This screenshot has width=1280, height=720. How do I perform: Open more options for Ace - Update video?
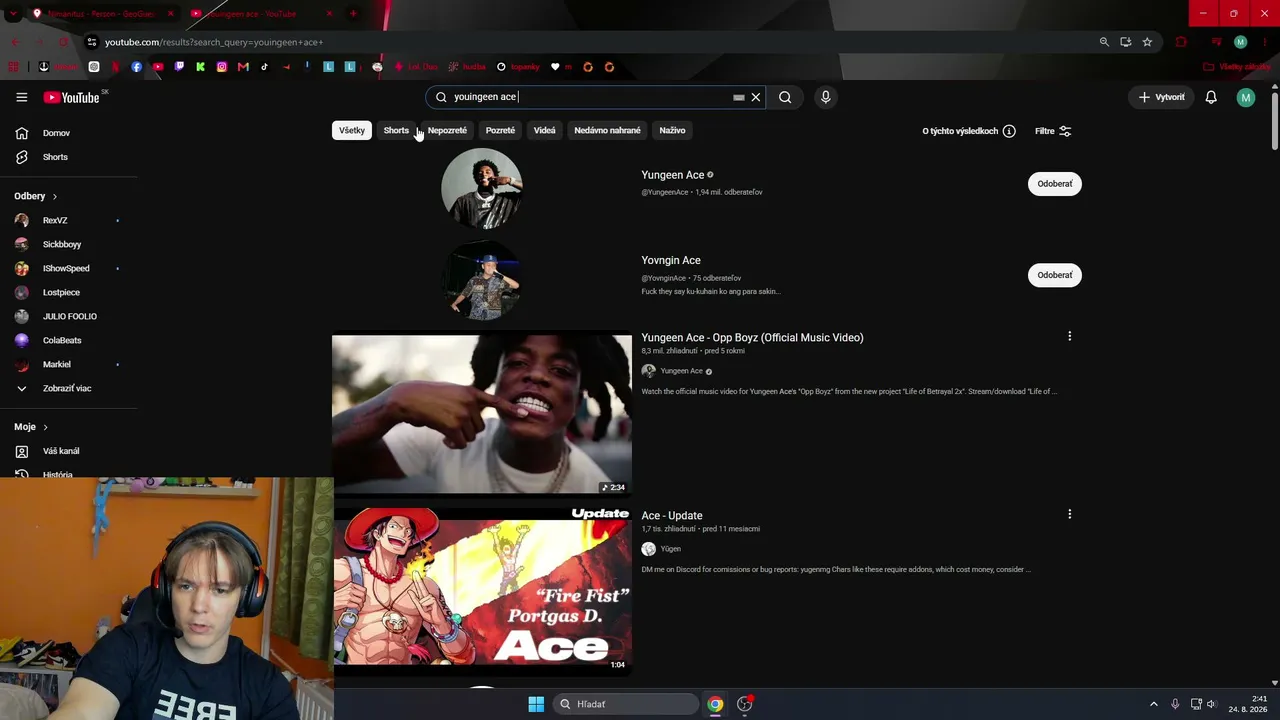click(1069, 514)
